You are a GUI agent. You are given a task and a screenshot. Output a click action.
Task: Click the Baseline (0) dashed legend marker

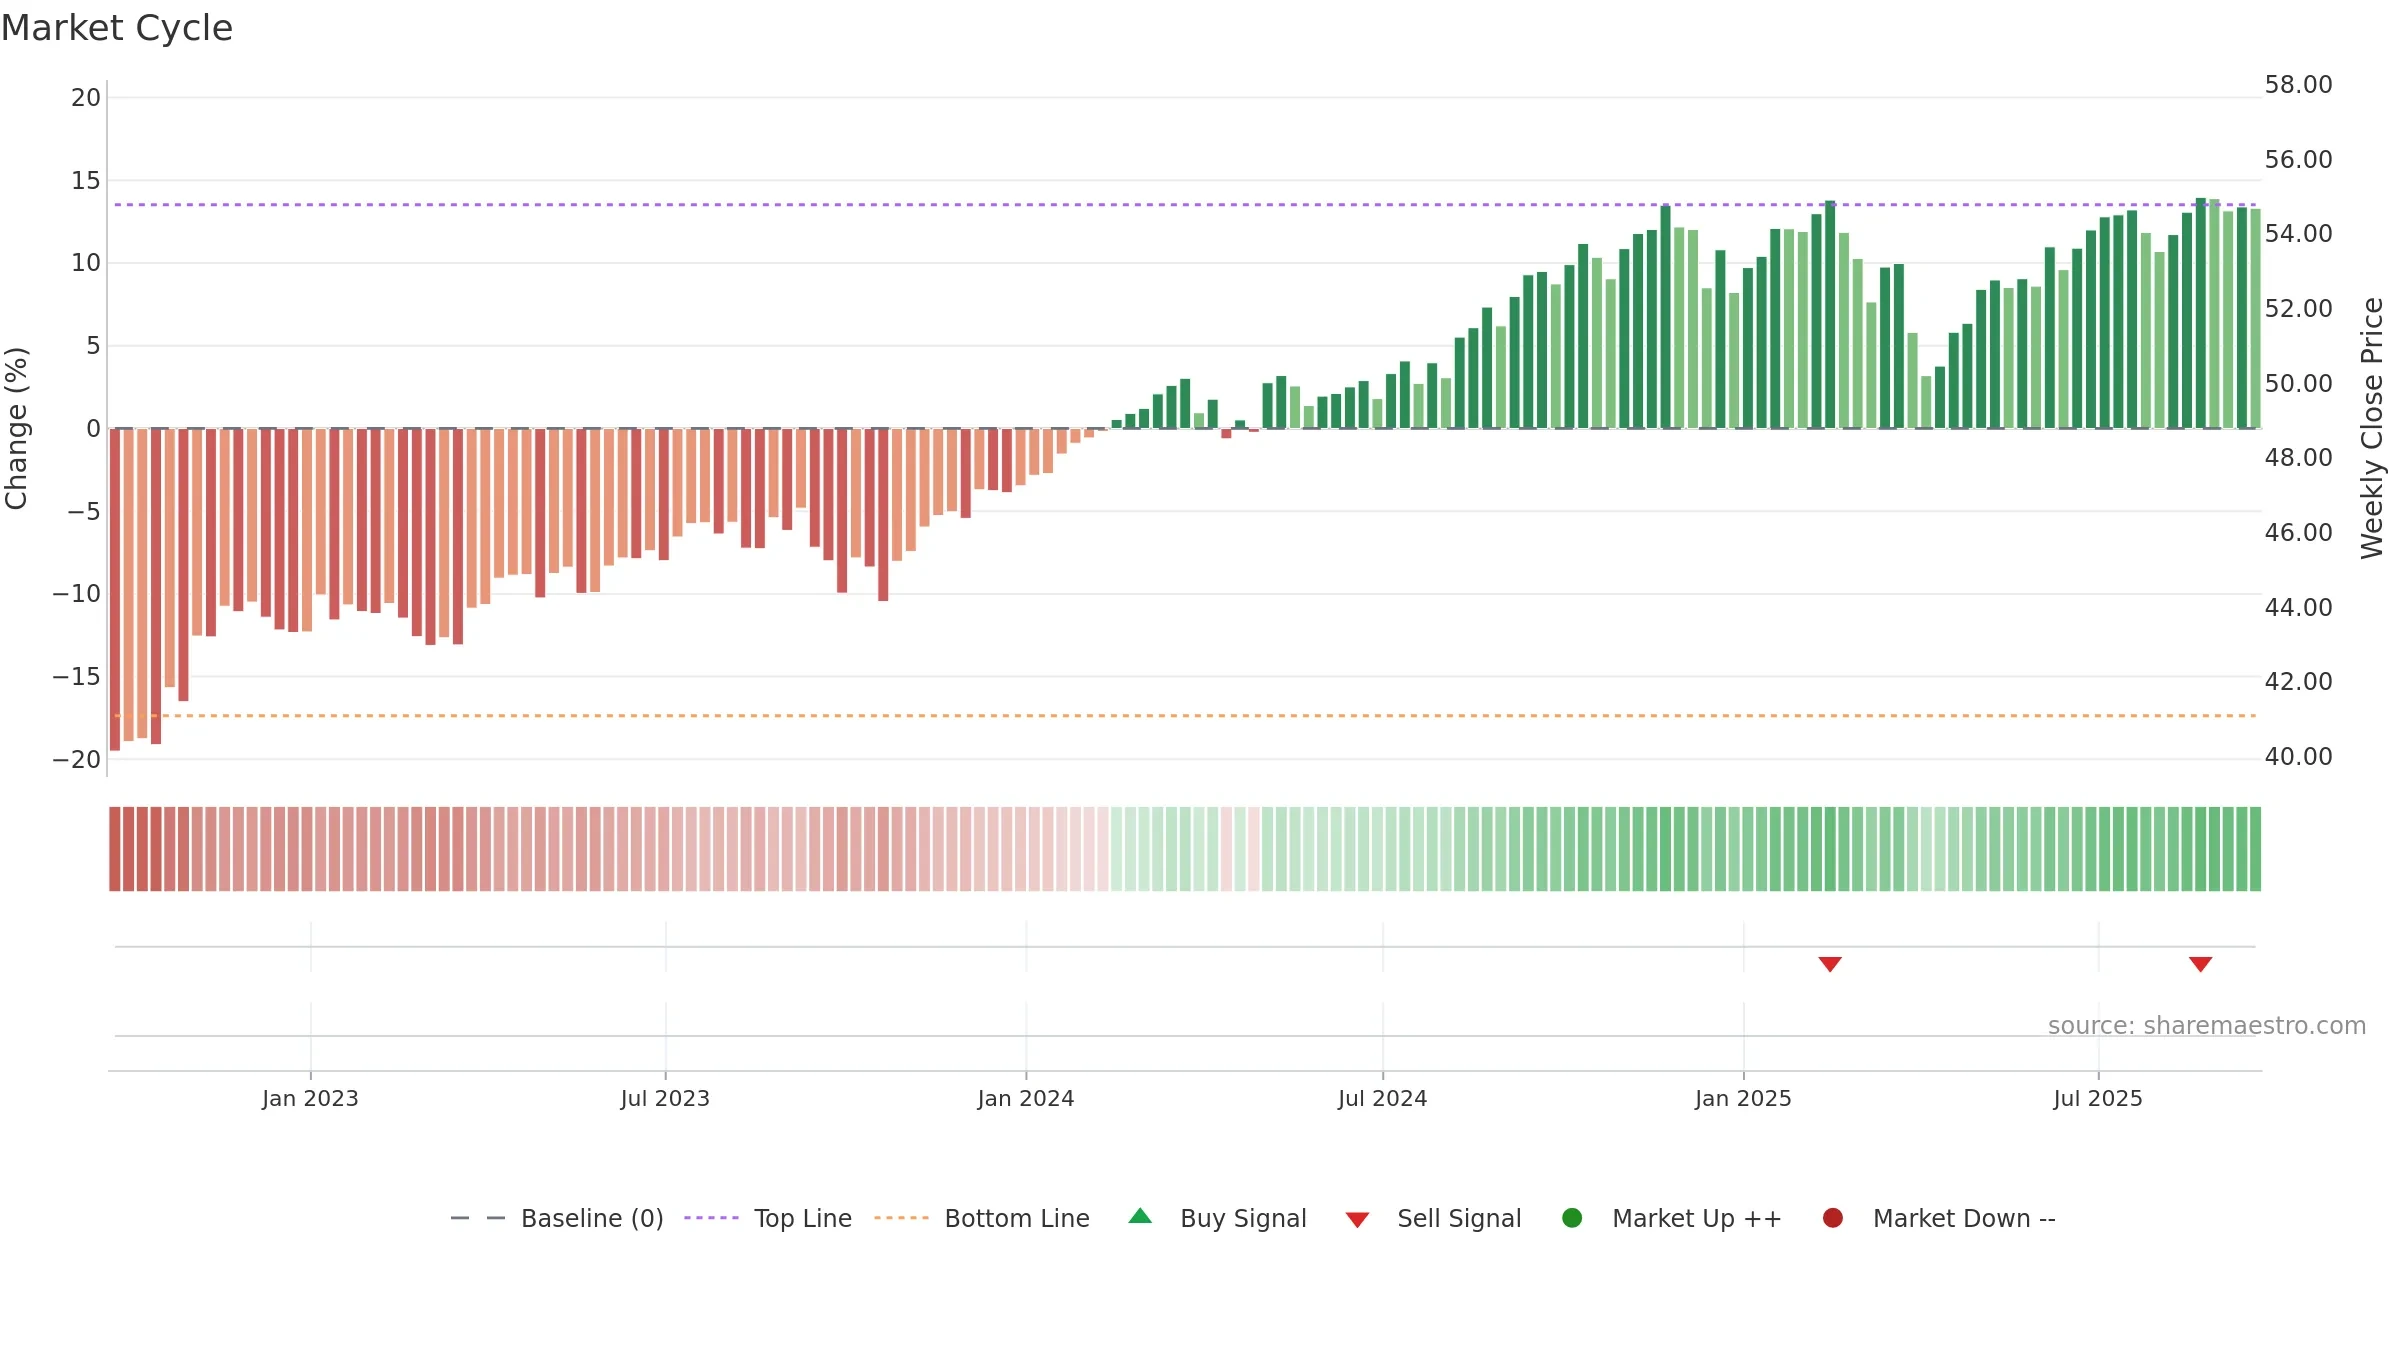[x=478, y=1218]
